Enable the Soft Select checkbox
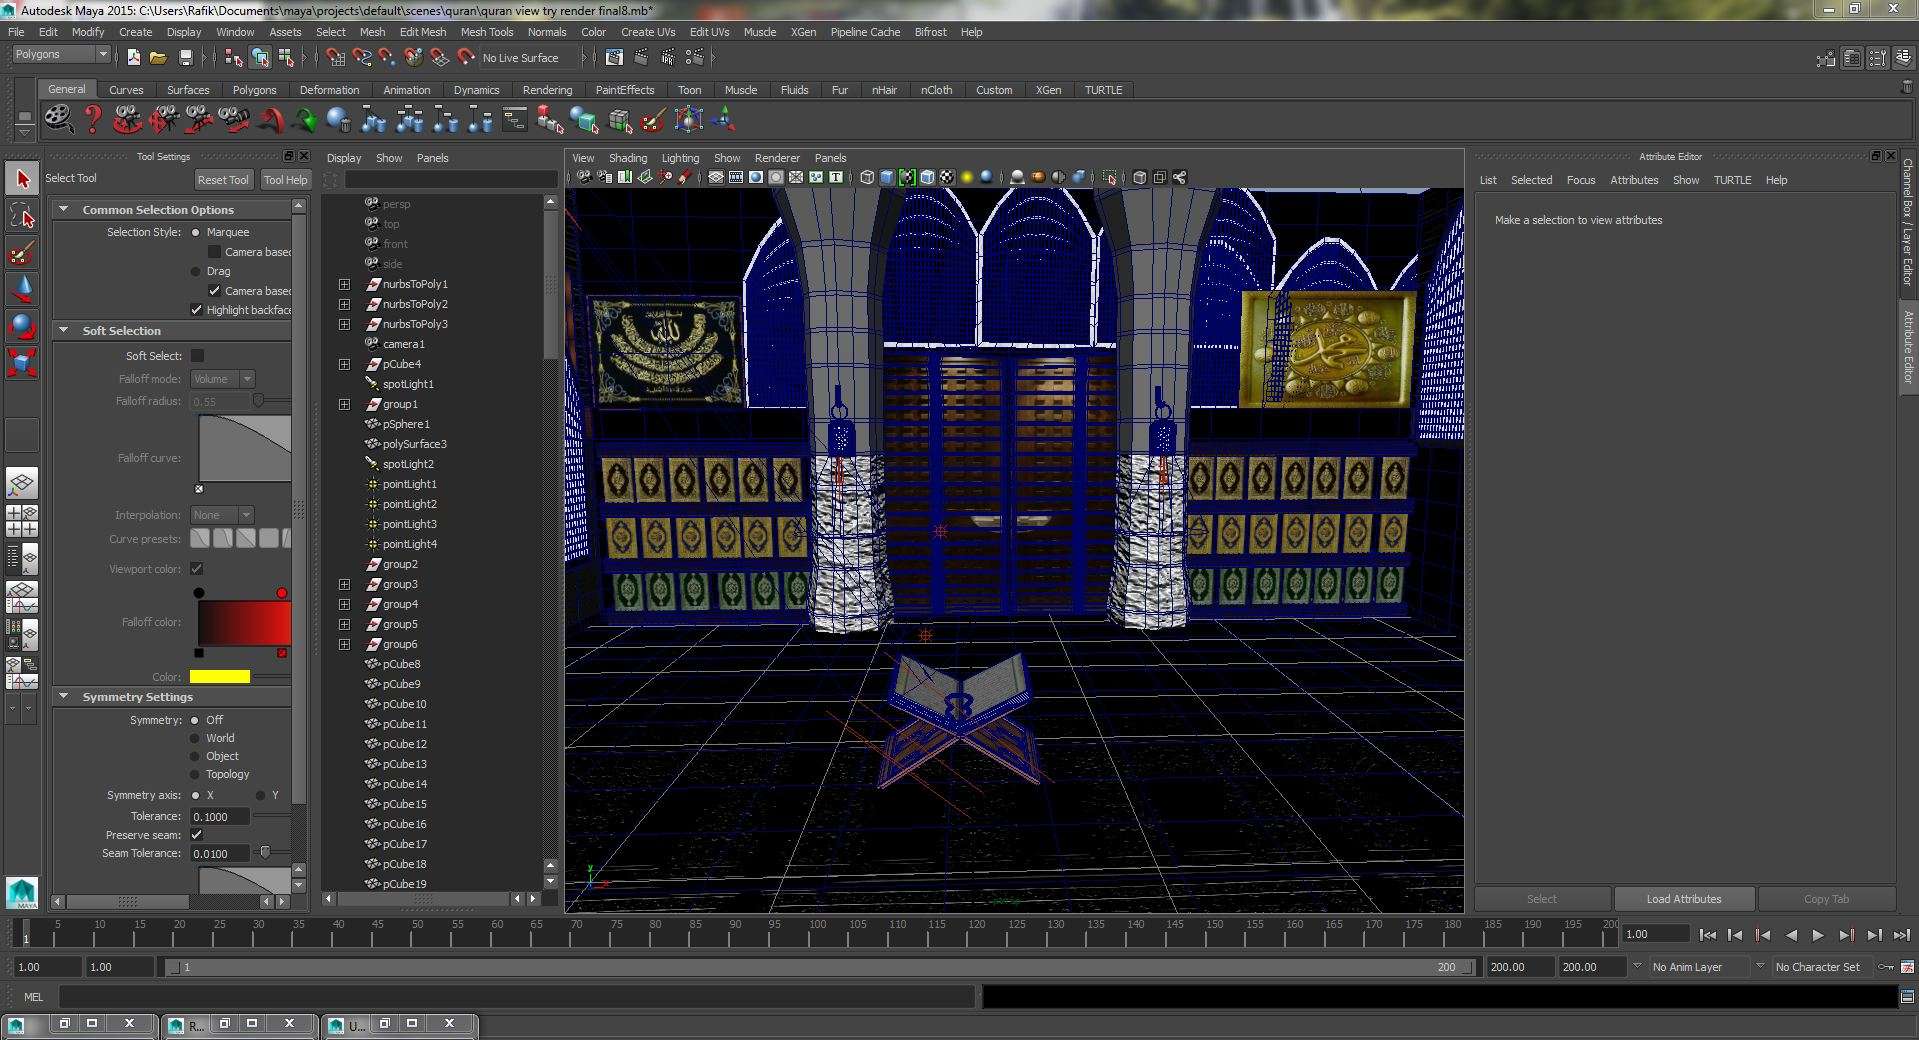The width and height of the screenshot is (1919, 1040). coord(197,356)
